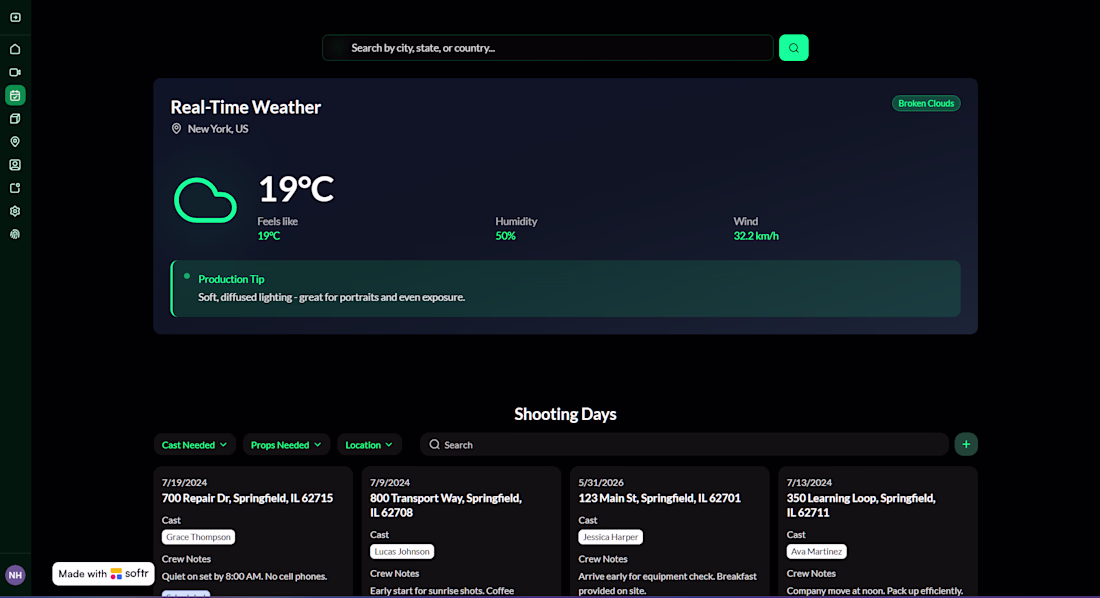Image resolution: width=1100 pixels, height=598 pixels.
Task: Click the Real-Time Weather title
Action: (246, 107)
